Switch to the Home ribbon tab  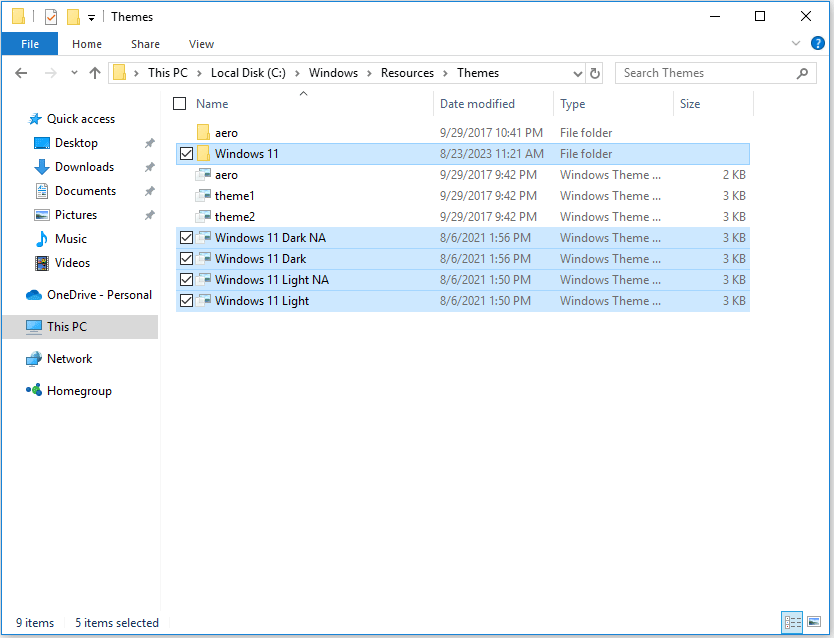click(87, 44)
